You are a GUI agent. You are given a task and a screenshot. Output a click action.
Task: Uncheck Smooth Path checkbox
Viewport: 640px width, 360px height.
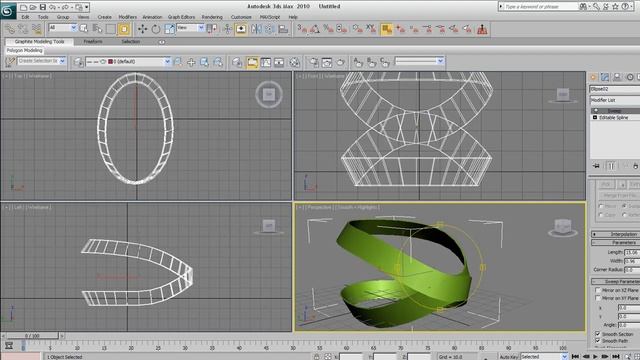click(598, 341)
